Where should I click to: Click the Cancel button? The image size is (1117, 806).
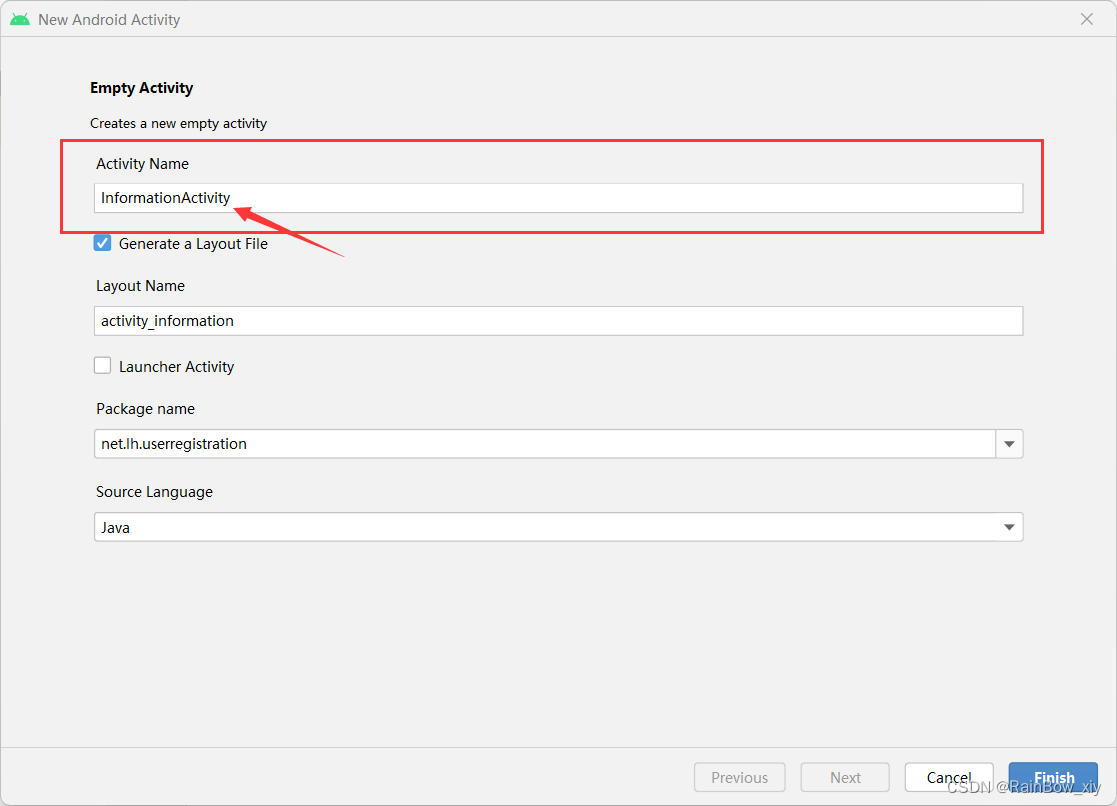click(949, 777)
